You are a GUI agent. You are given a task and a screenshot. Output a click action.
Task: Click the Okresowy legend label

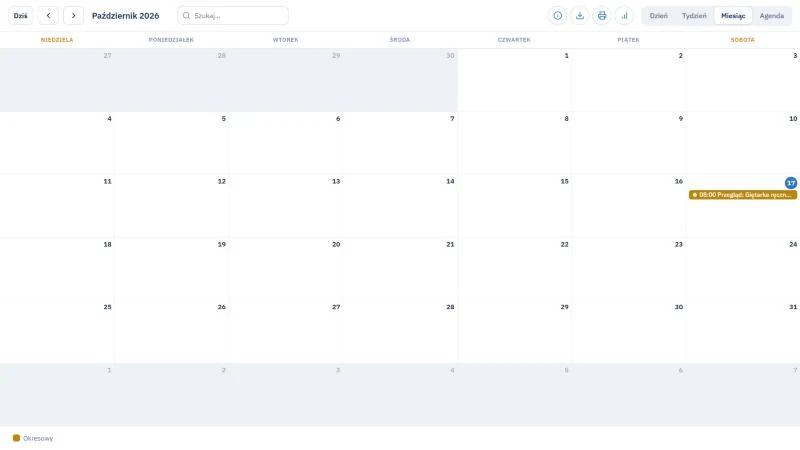click(x=38, y=438)
